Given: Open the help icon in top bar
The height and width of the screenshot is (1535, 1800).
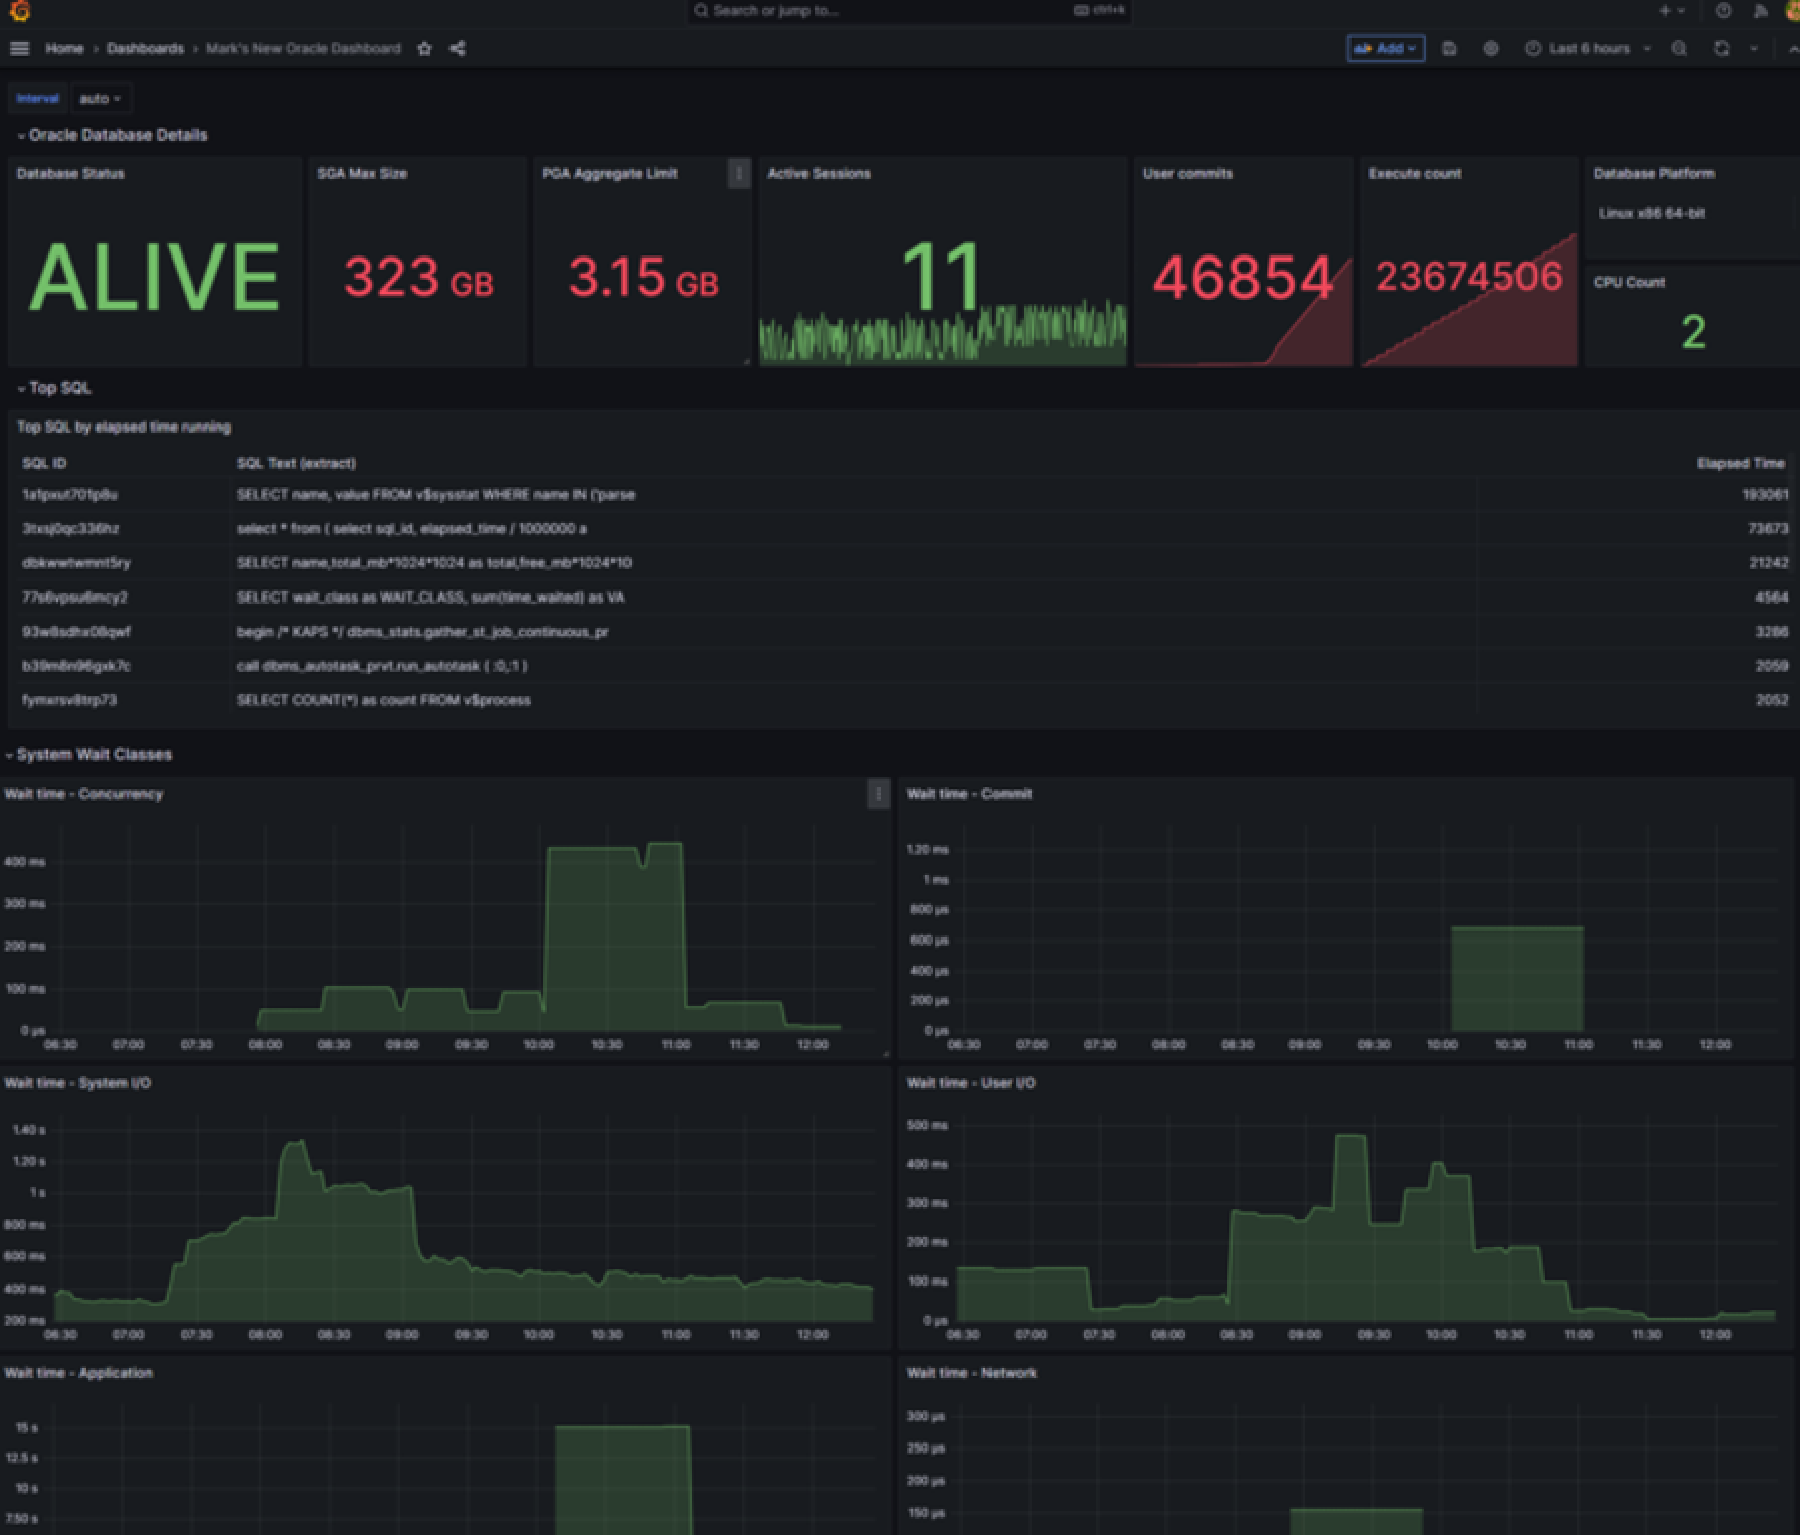Looking at the screenshot, I should [1723, 11].
